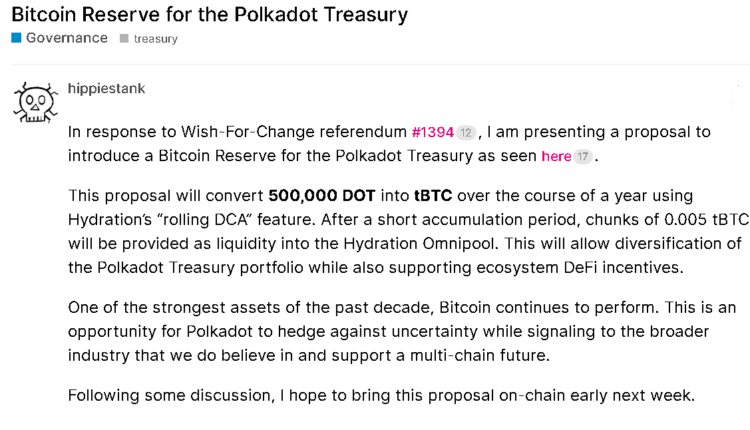Click the bold "tBTC" text
Viewport: 750px width, 430px height.
click(x=435, y=195)
